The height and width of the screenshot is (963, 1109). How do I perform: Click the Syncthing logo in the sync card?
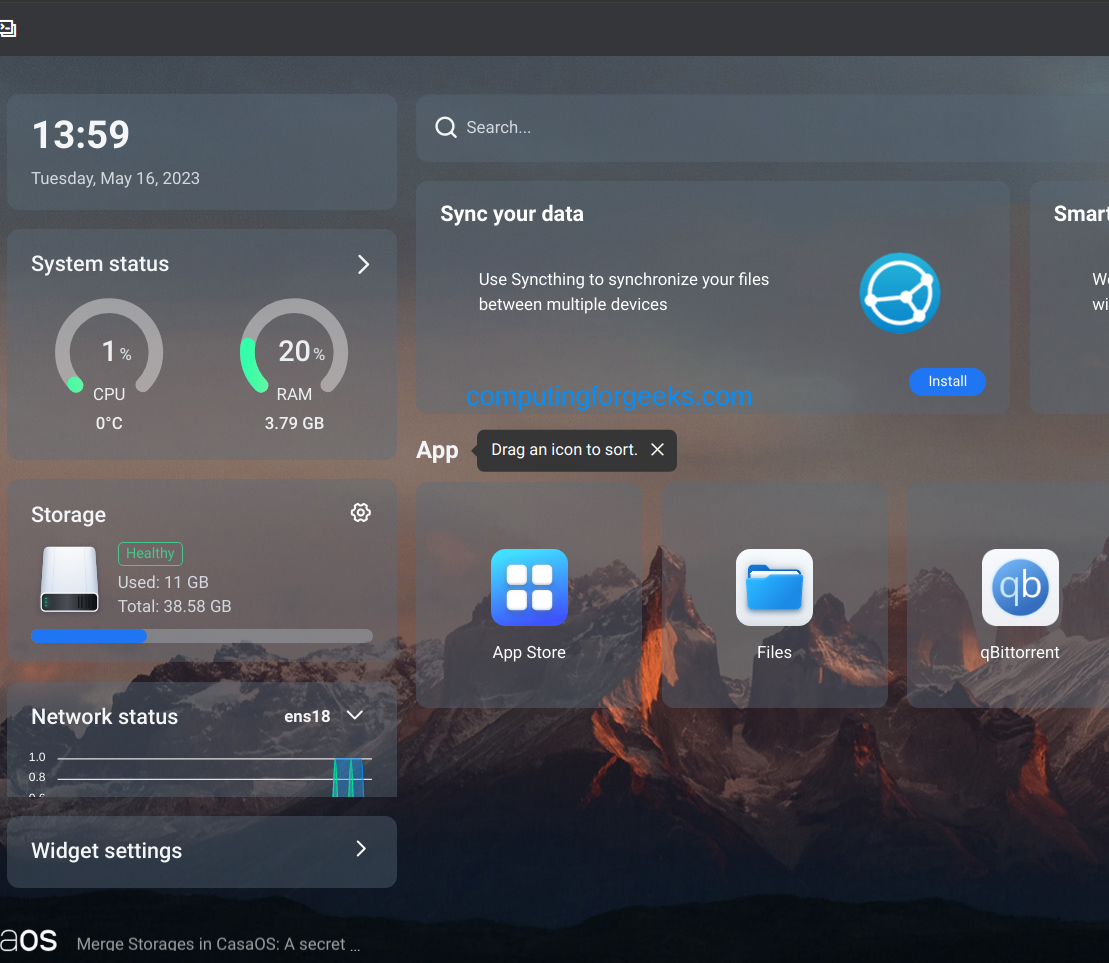tap(899, 292)
